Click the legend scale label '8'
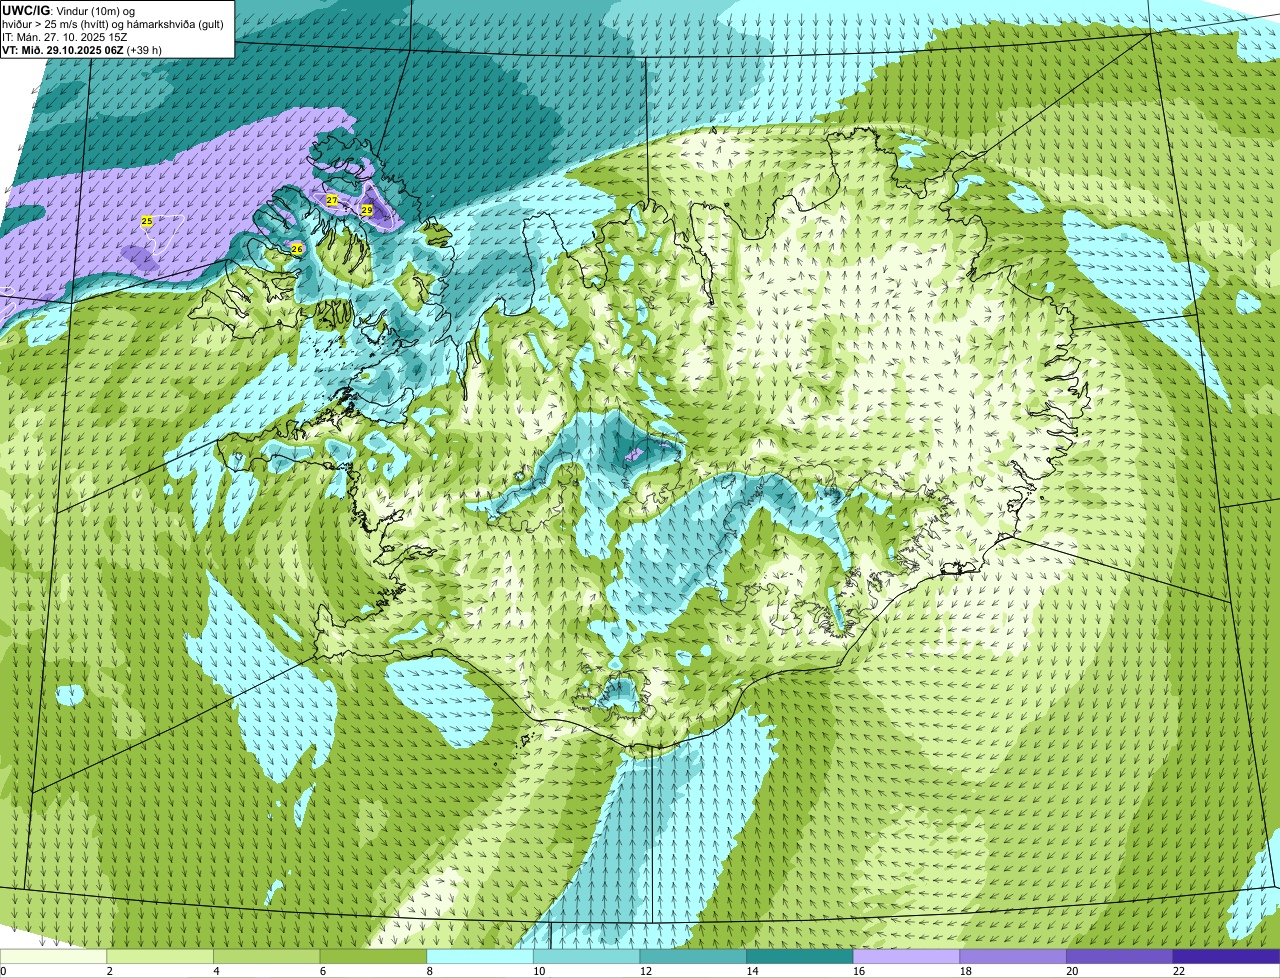1280x978 pixels. (x=430, y=971)
